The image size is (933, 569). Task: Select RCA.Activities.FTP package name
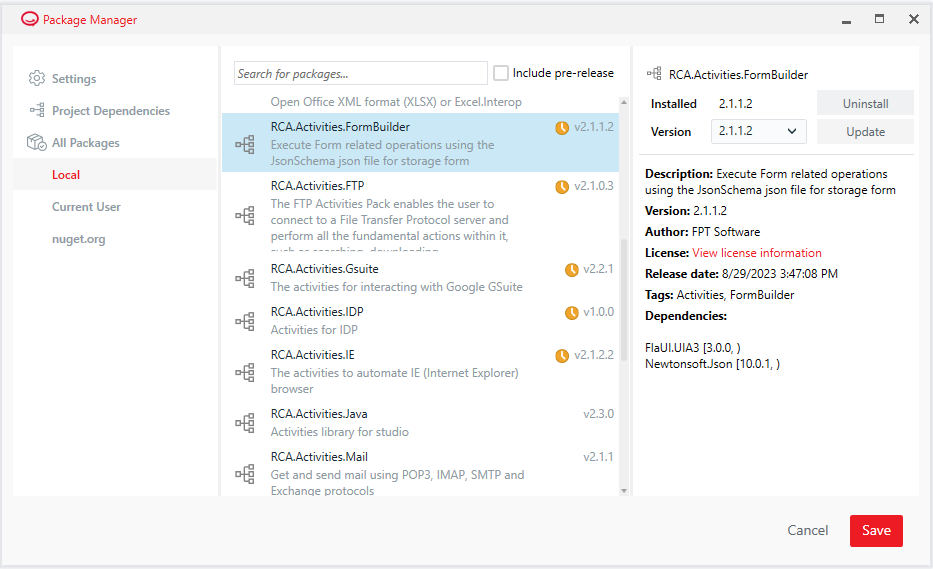pyautogui.click(x=317, y=186)
